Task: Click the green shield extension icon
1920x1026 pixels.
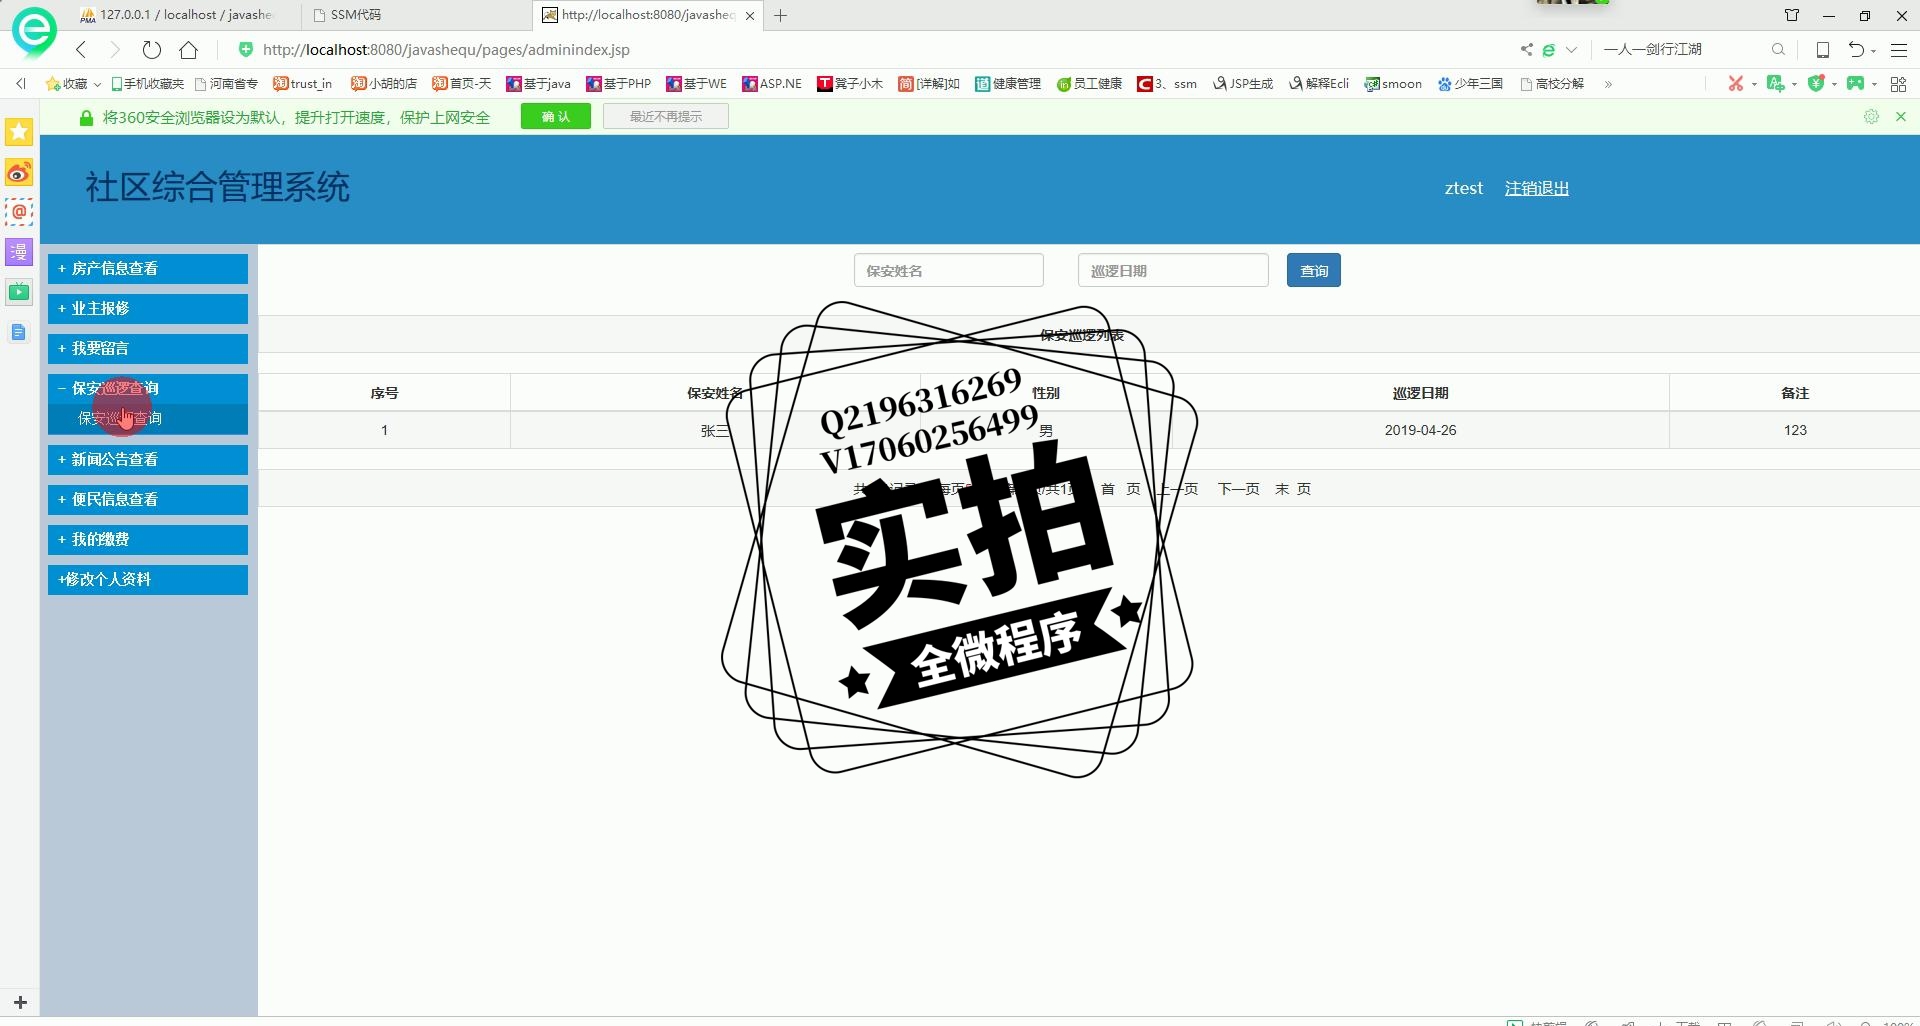Action: click(x=1816, y=83)
